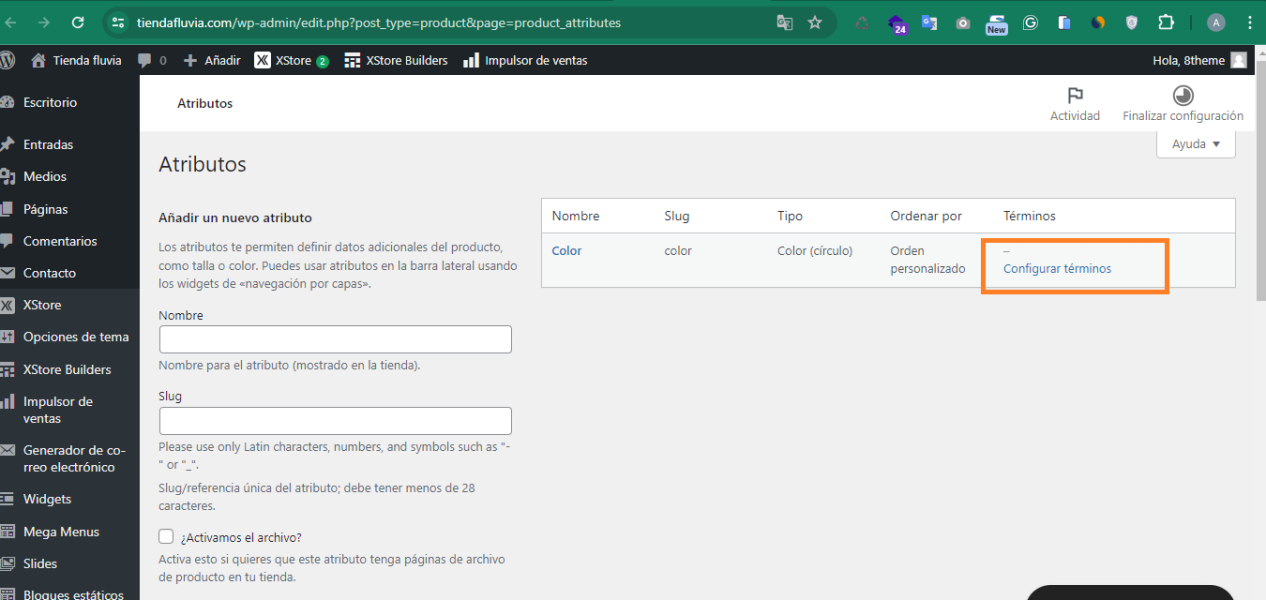Open XStore in the admin bar
Viewport: 1266px width, 600px height.
click(291, 60)
